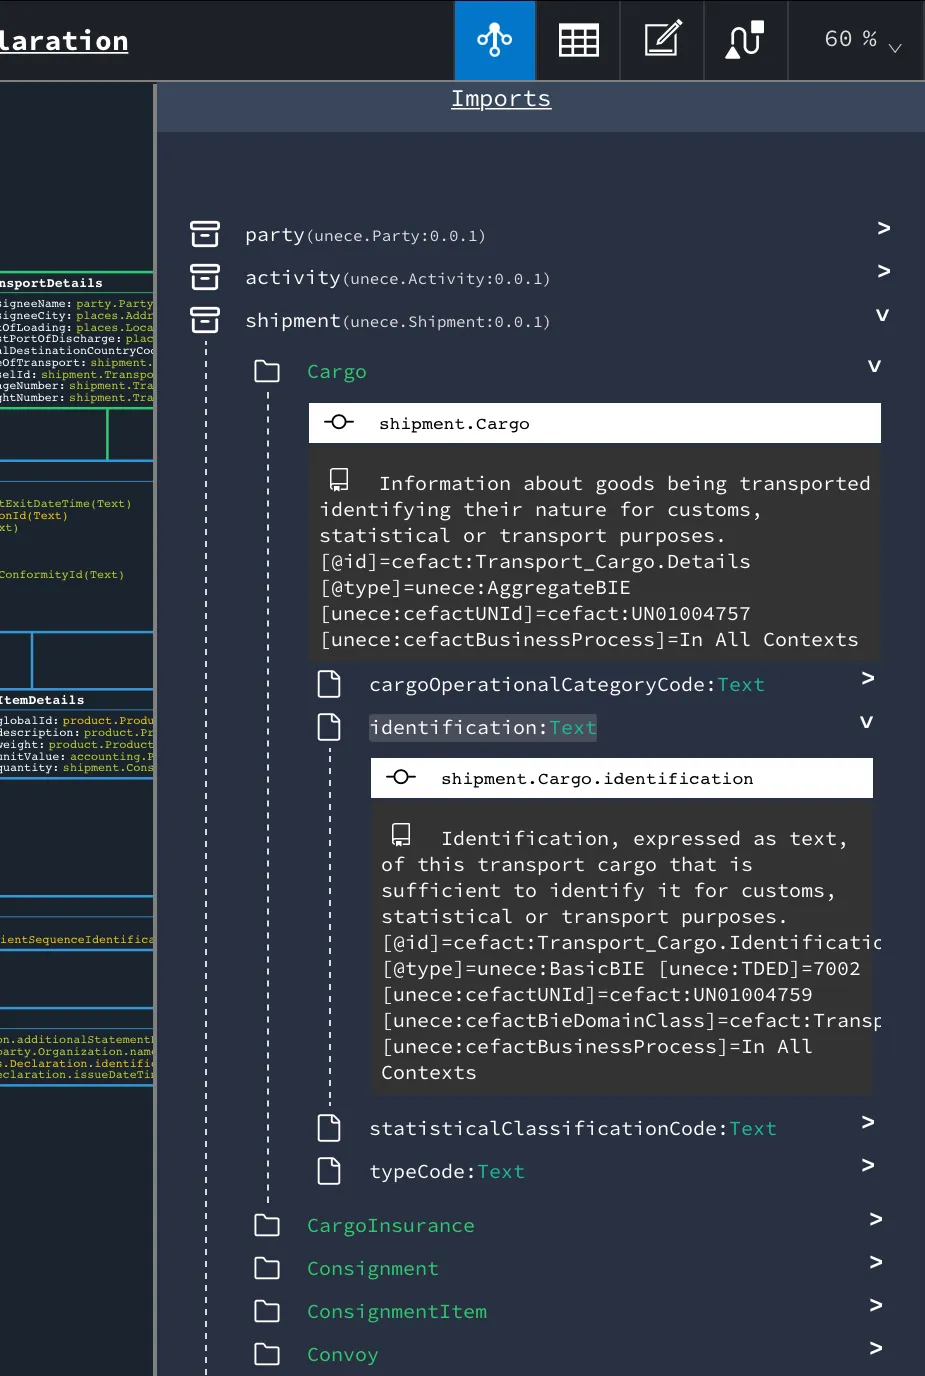The image size is (925, 1376).
Task: Expand the CargoInsurance folder
Action: pos(876,1219)
